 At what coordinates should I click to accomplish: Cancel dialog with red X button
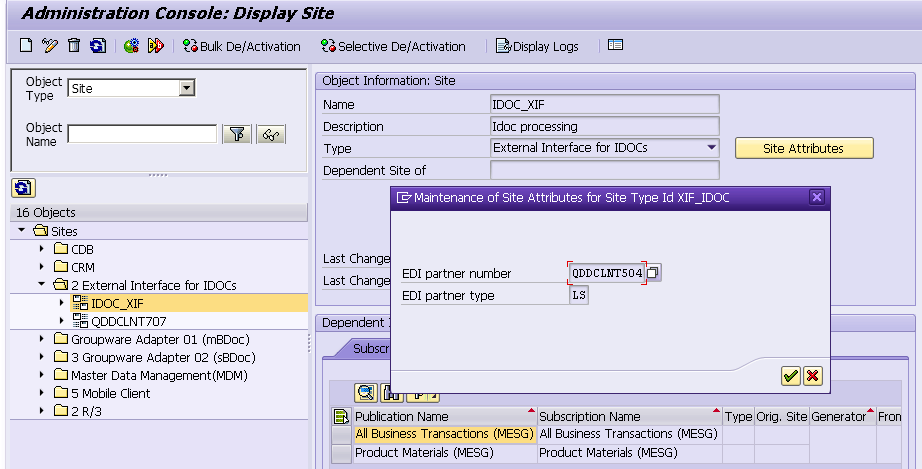[x=812, y=376]
